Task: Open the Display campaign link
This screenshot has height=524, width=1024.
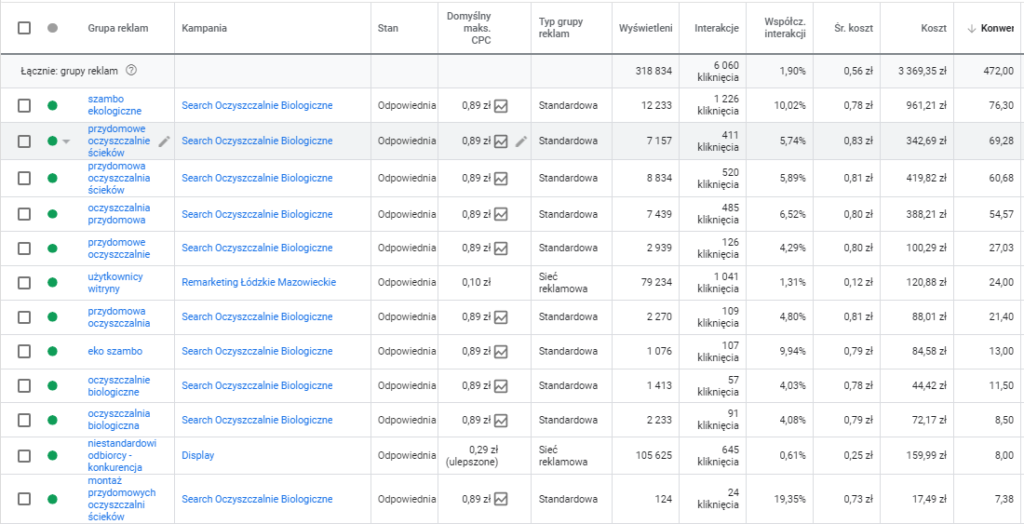Action: click(x=198, y=456)
